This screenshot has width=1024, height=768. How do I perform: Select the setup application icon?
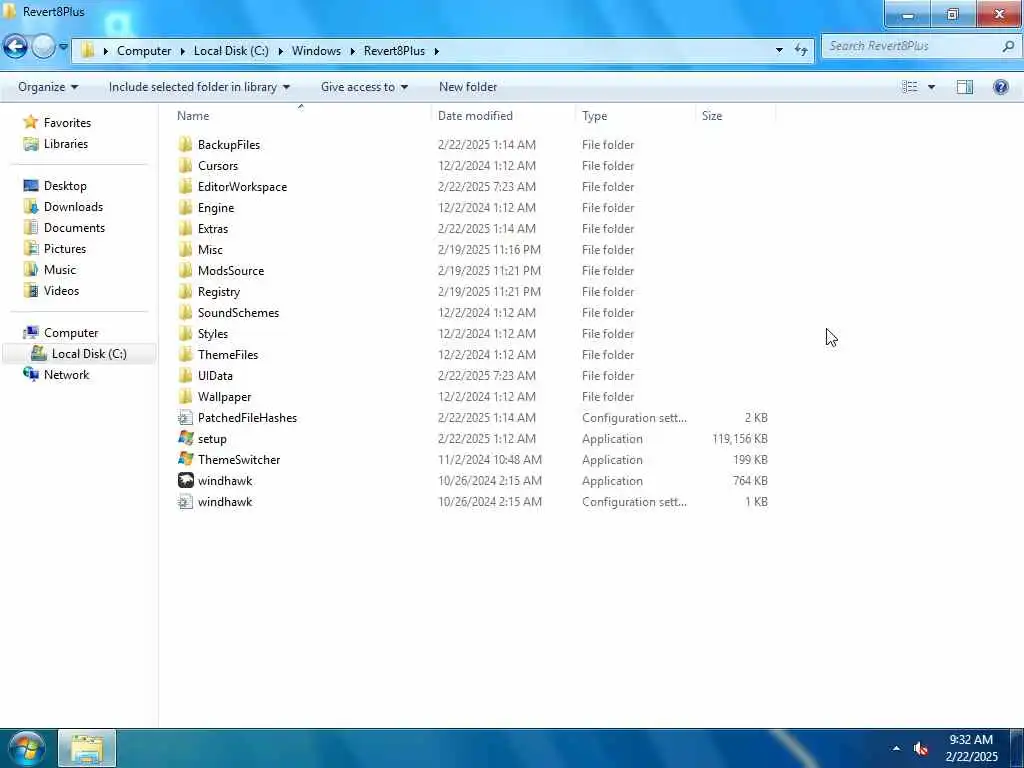point(185,438)
